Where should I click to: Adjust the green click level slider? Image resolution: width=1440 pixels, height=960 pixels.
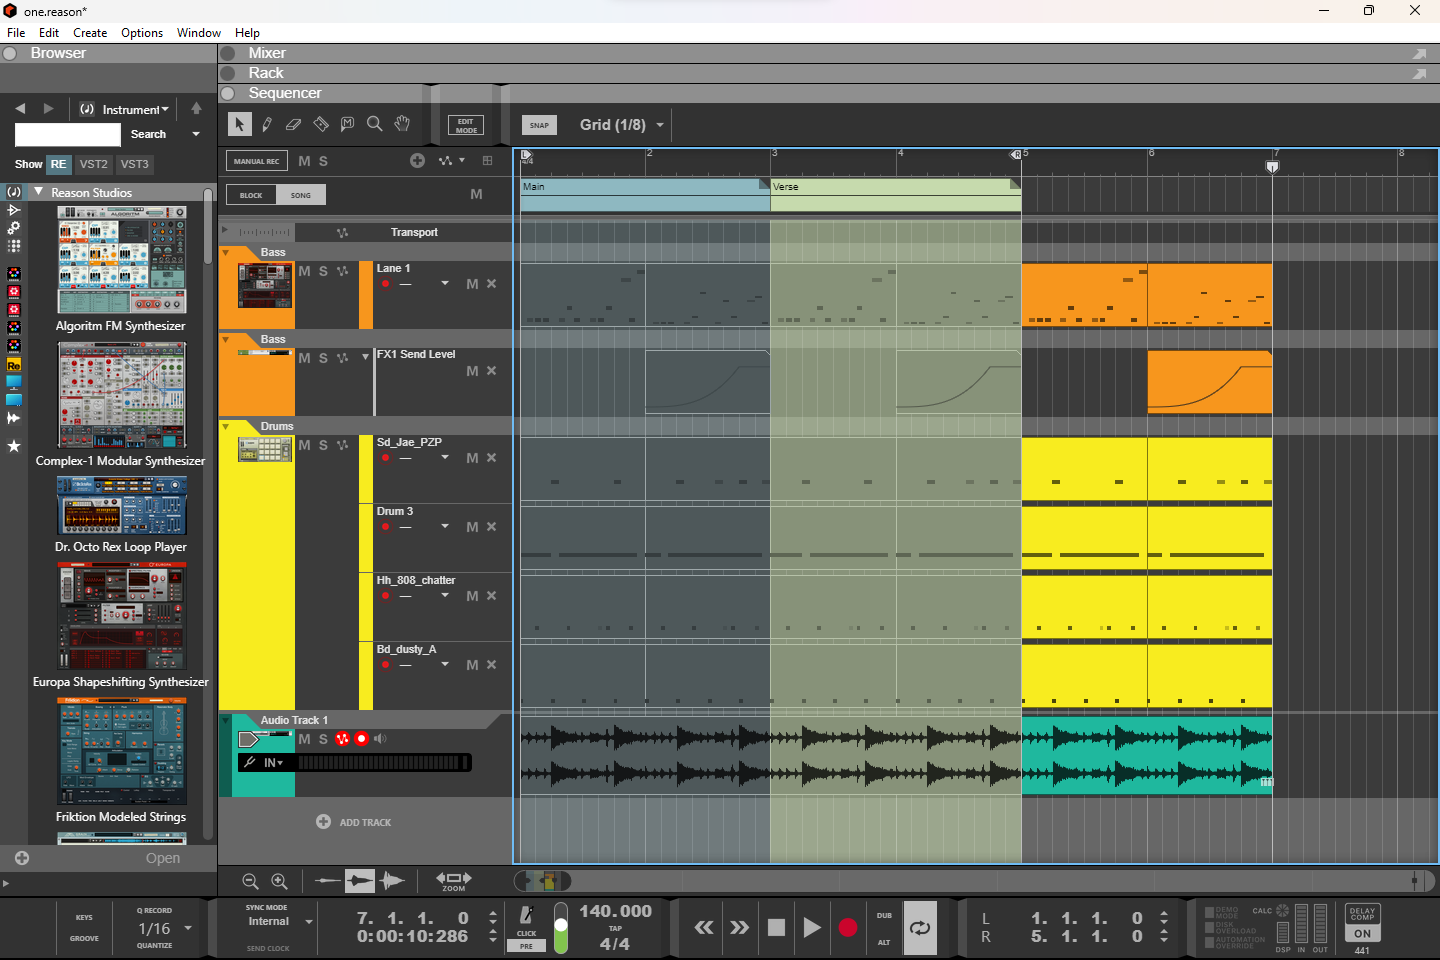coord(561,927)
